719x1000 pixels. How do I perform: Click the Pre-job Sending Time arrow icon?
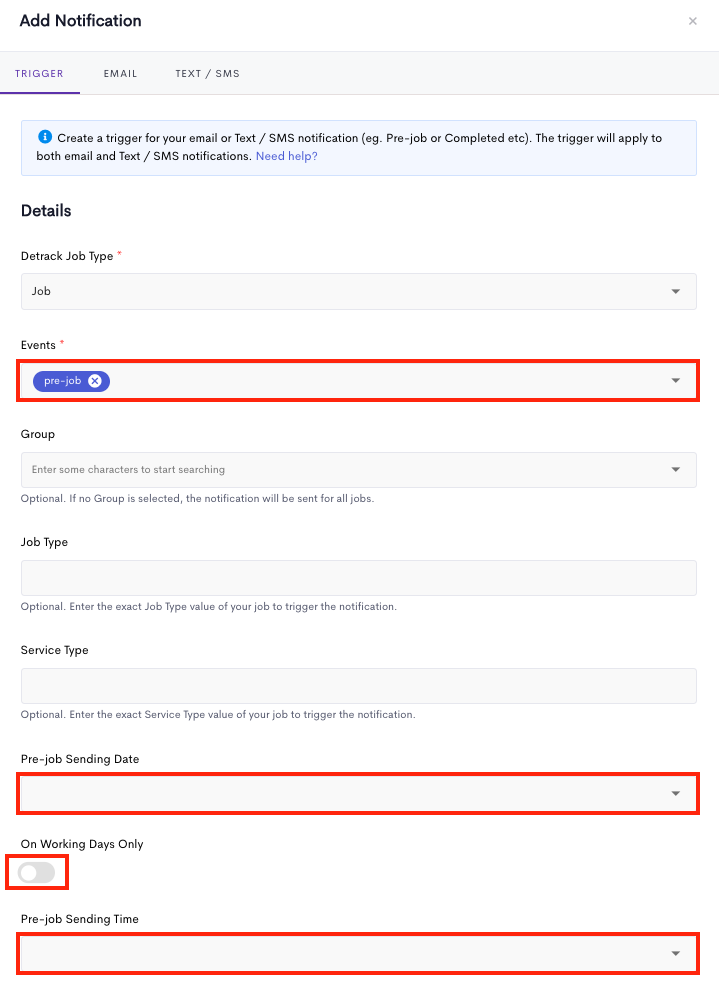coord(676,953)
